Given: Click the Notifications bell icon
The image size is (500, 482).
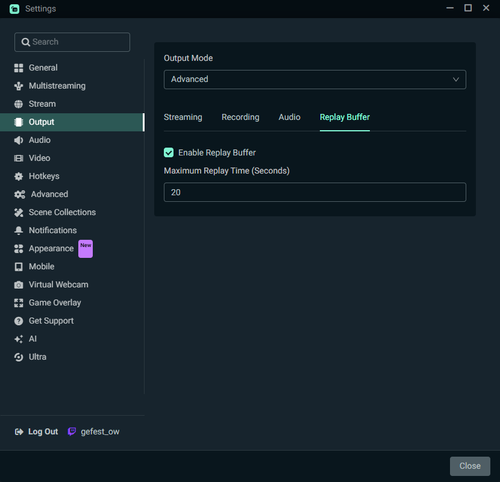Looking at the screenshot, I should coord(19,230).
